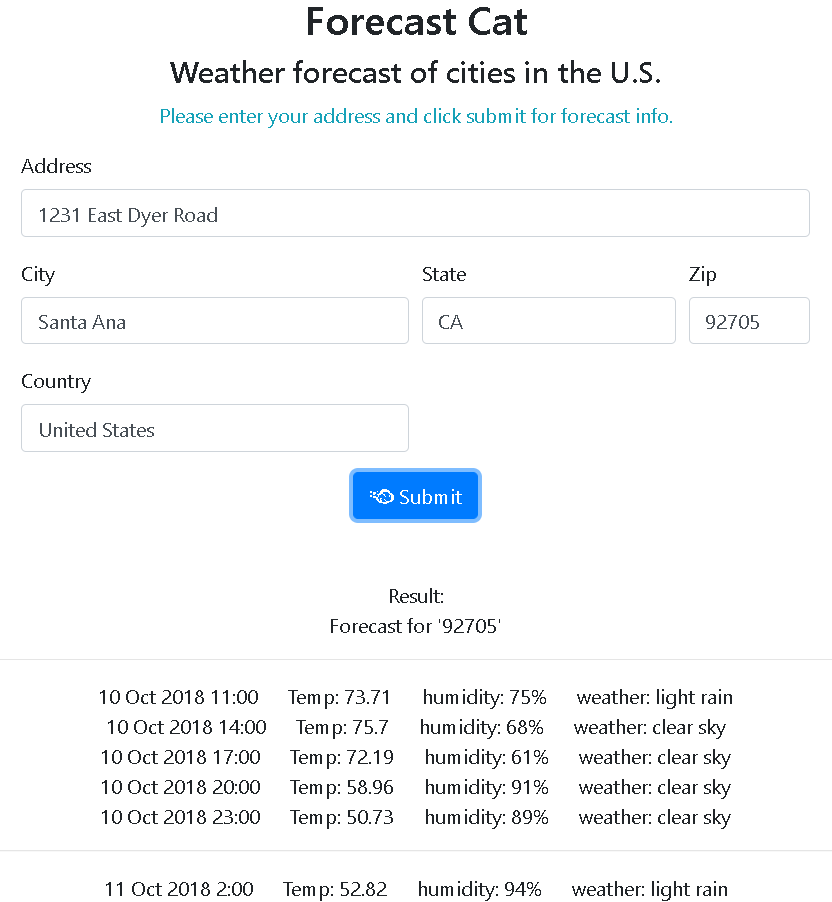Select the City field containing Santa Ana
Screen dimensions: 832x902
click(215, 320)
